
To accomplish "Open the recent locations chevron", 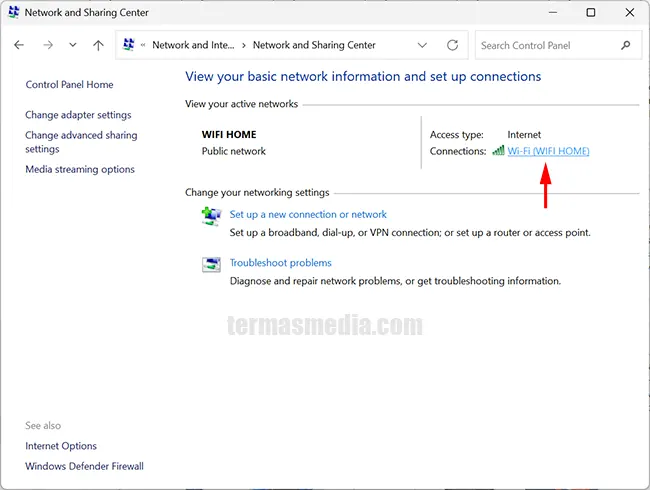I will (73, 45).
